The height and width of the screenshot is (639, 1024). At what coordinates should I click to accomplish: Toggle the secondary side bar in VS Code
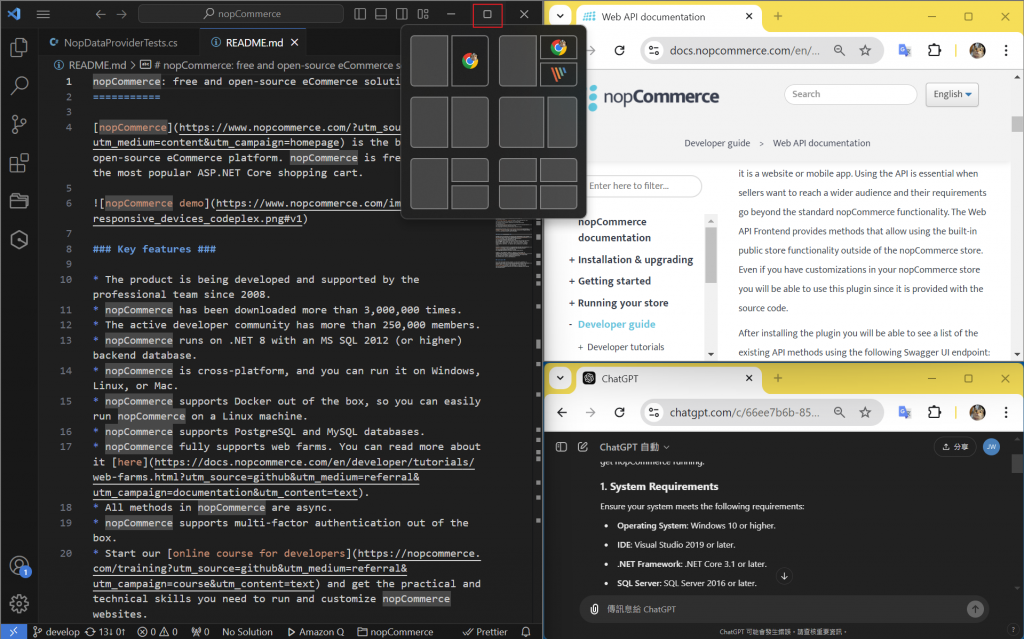tap(402, 14)
